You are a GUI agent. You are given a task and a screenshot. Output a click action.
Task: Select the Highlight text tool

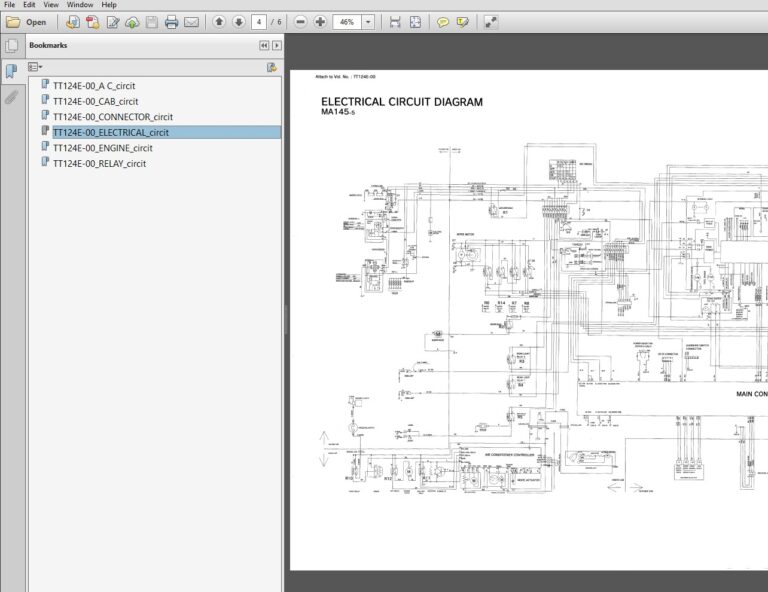point(462,22)
